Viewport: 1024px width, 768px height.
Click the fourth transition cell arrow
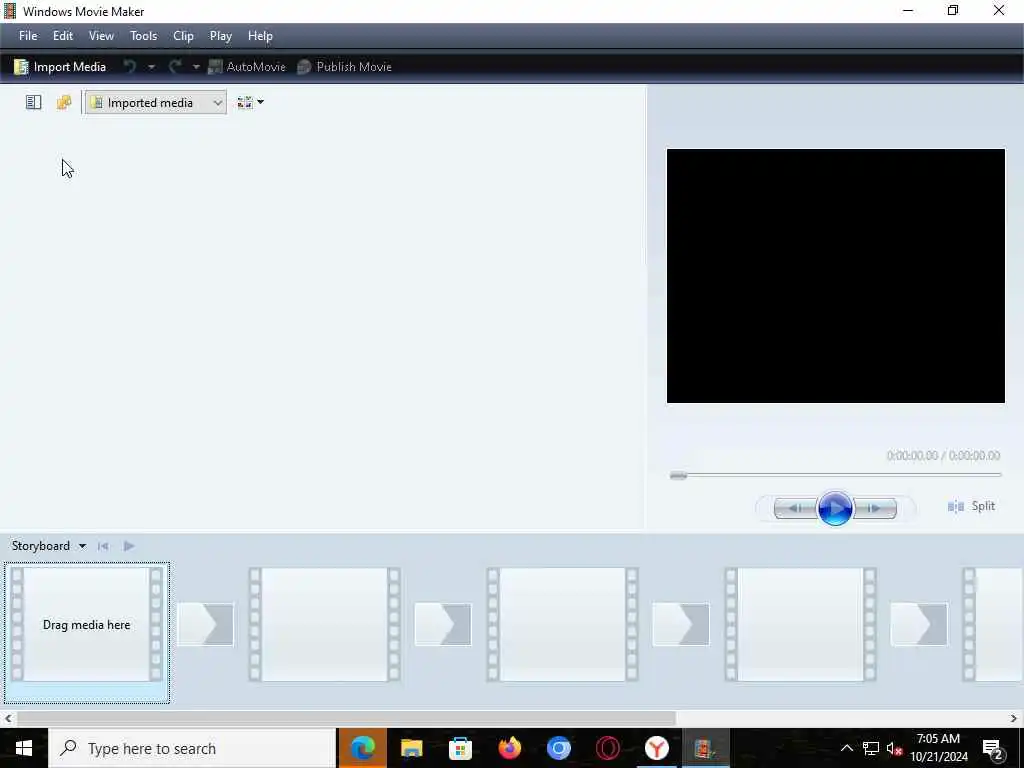[x=919, y=624]
